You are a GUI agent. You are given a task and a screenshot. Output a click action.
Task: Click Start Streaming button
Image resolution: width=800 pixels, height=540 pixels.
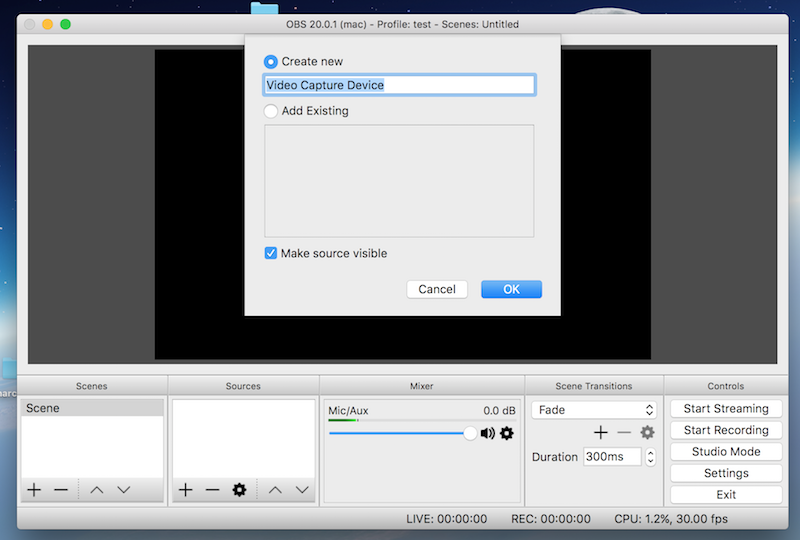coord(726,409)
